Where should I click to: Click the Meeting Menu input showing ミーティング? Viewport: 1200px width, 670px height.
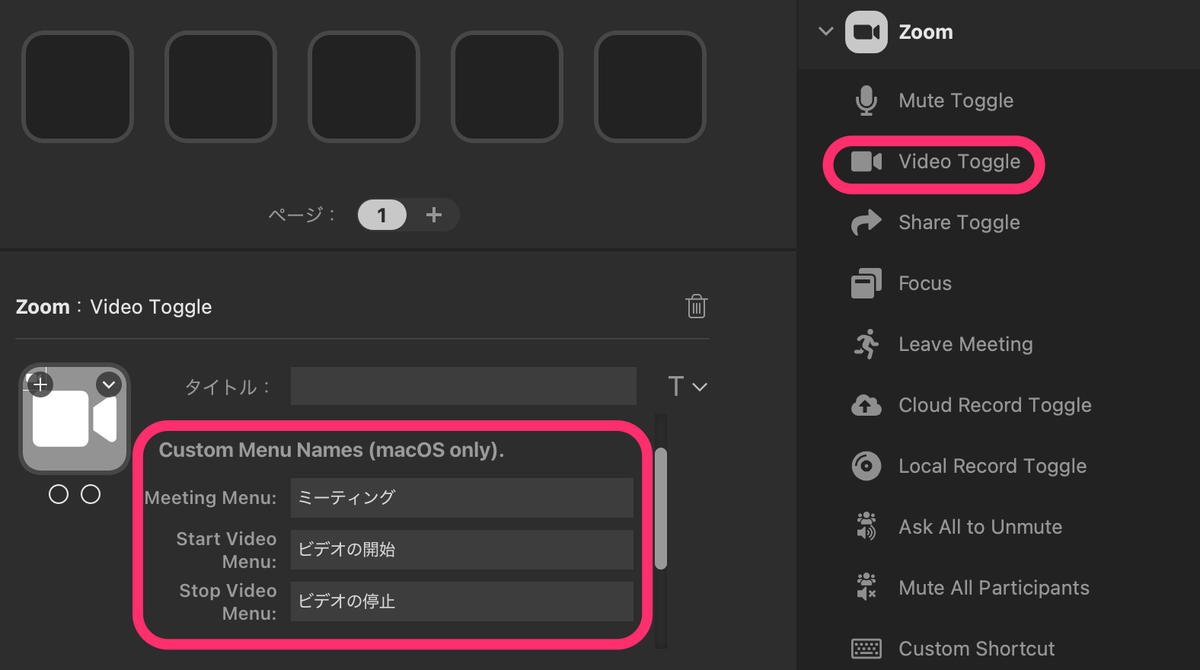pyautogui.click(x=461, y=497)
